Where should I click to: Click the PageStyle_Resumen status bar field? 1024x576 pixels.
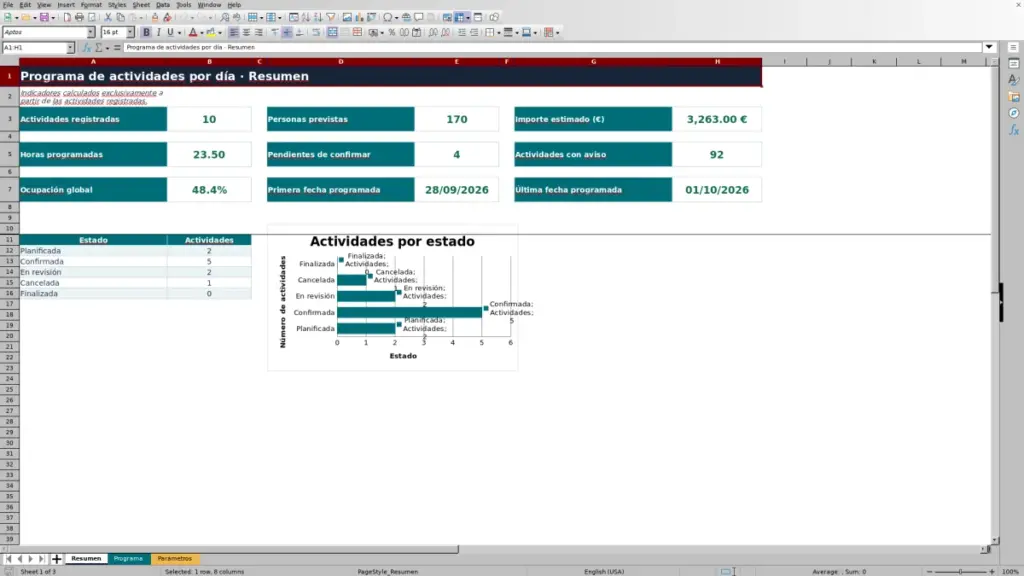pyautogui.click(x=387, y=572)
